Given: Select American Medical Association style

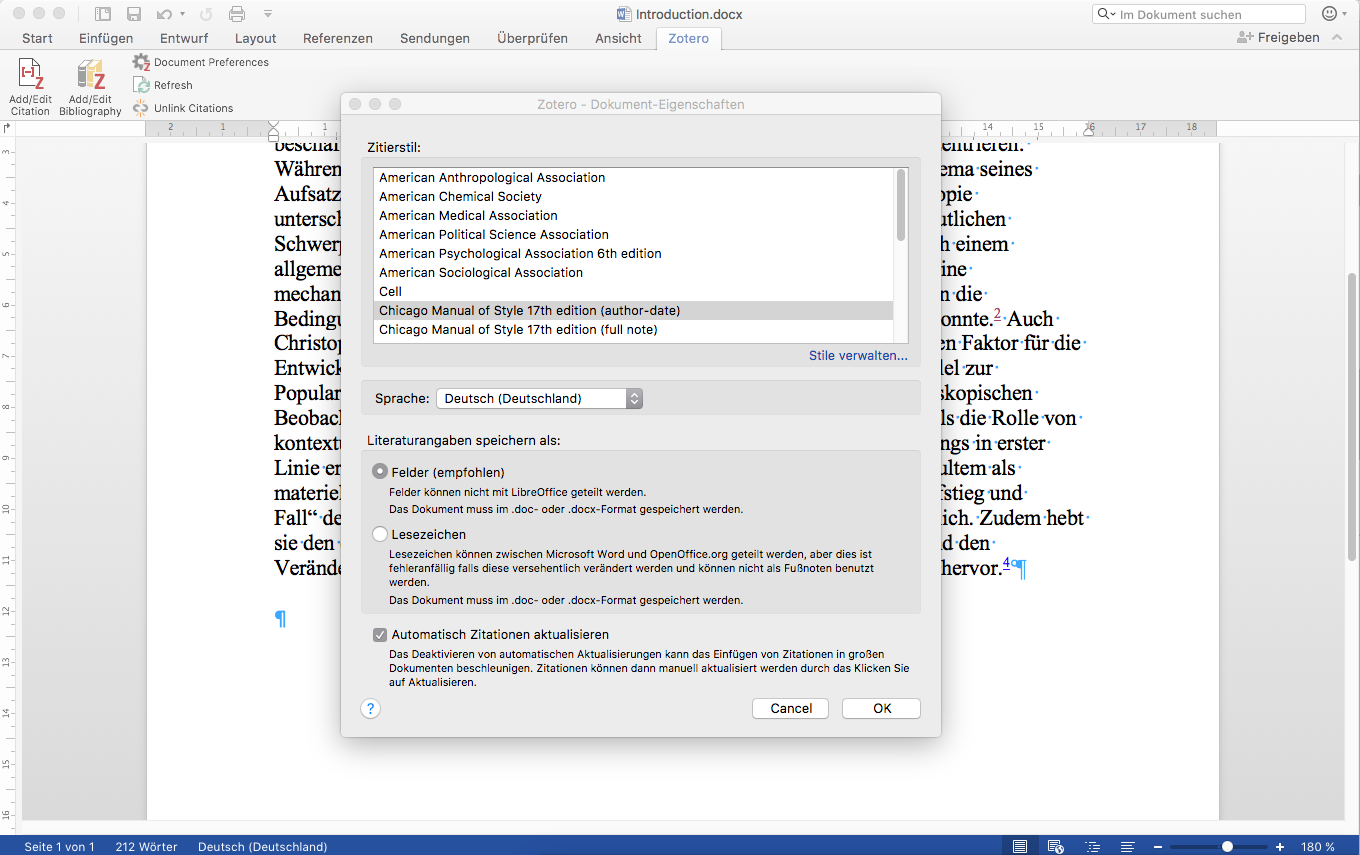Looking at the screenshot, I should pyautogui.click(x=634, y=215).
